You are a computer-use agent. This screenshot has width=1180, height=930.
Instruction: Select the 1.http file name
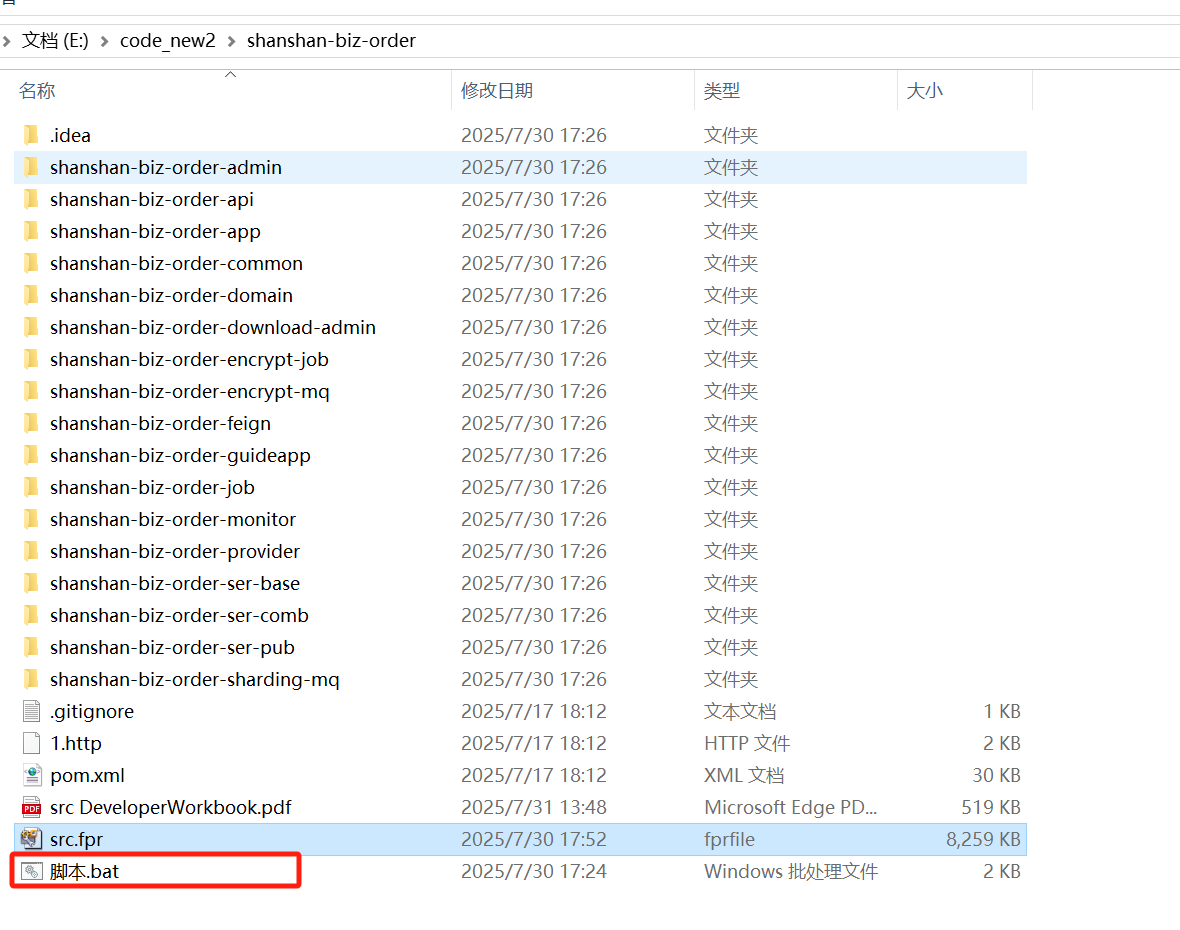(x=76, y=743)
